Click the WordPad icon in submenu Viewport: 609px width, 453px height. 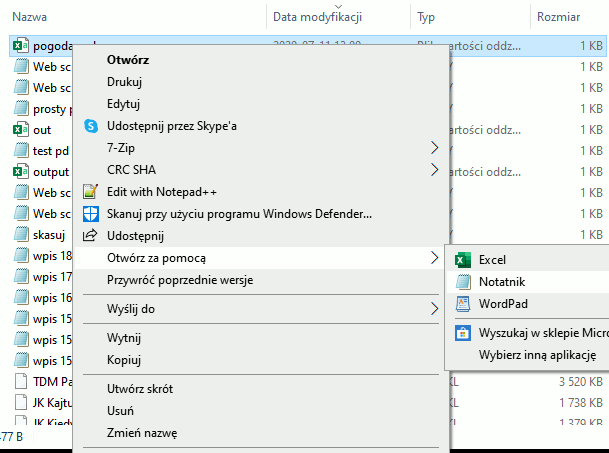point(463,303)
